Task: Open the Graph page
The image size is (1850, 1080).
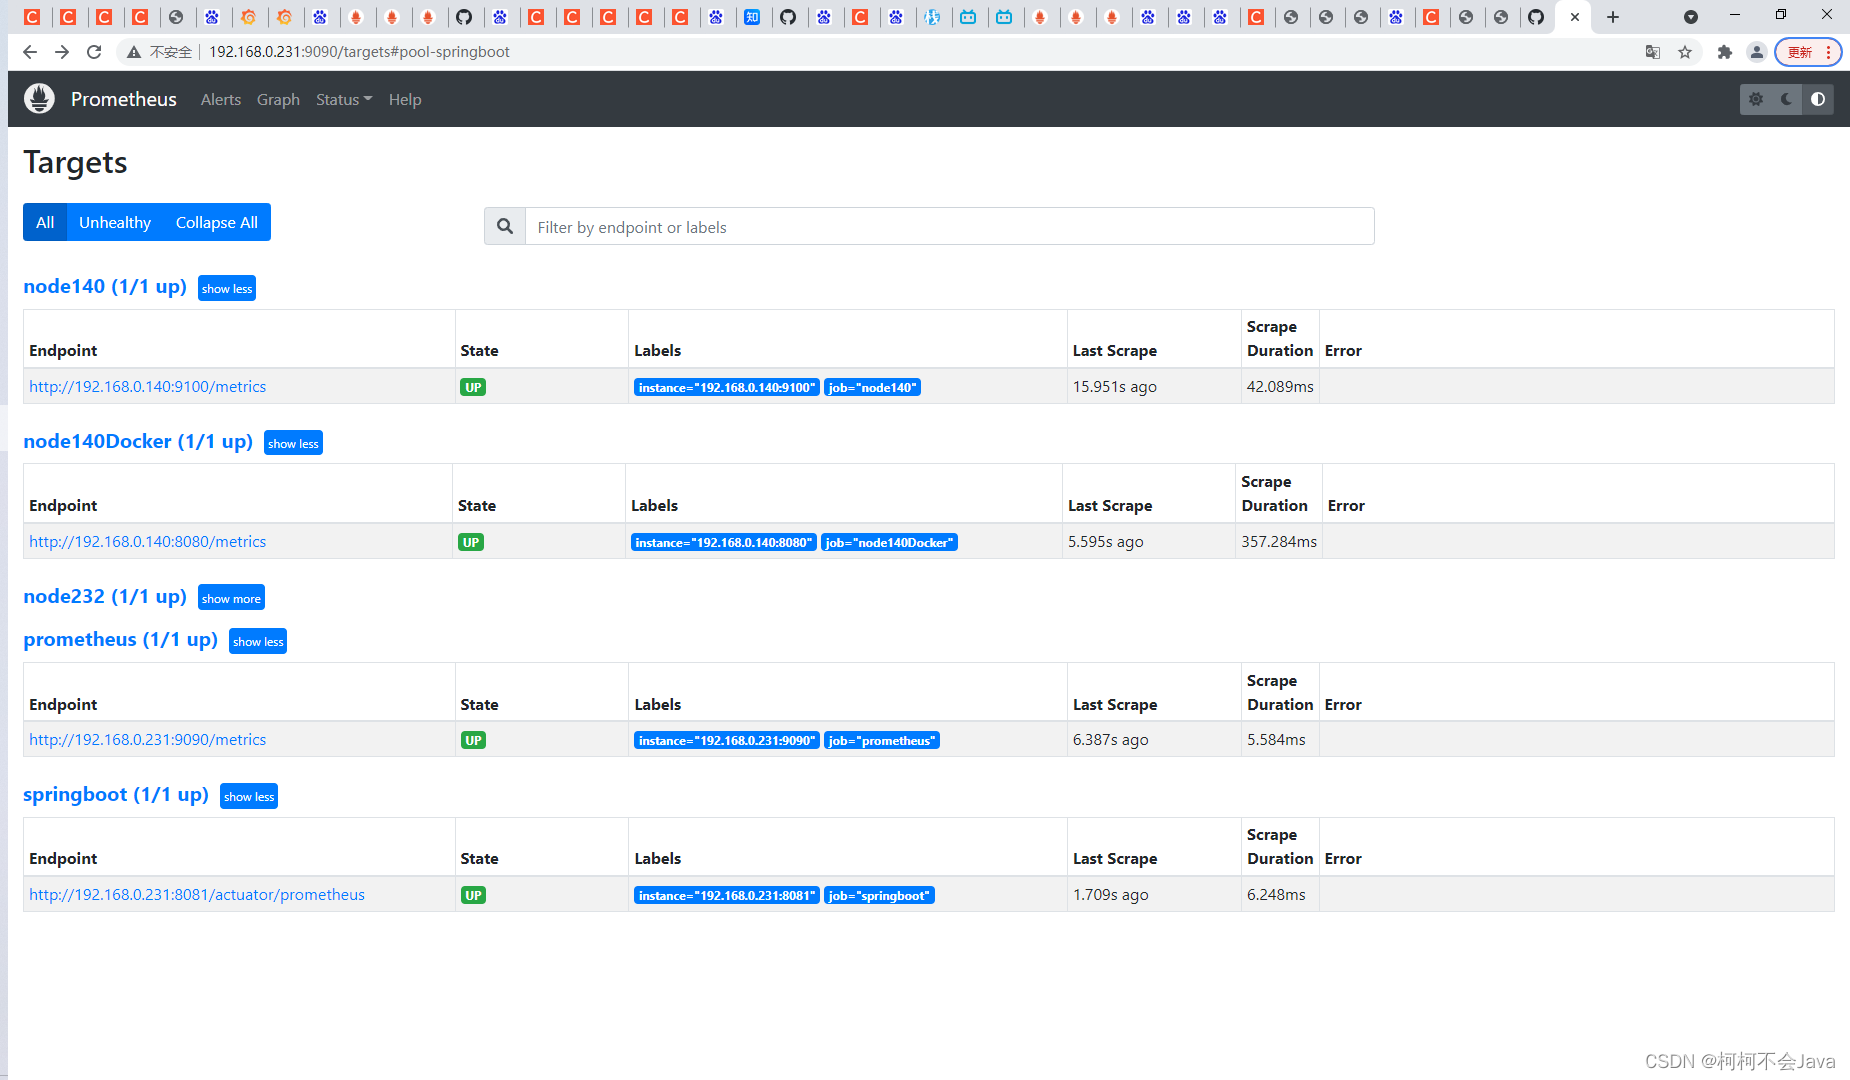Action: pos(278,99)
